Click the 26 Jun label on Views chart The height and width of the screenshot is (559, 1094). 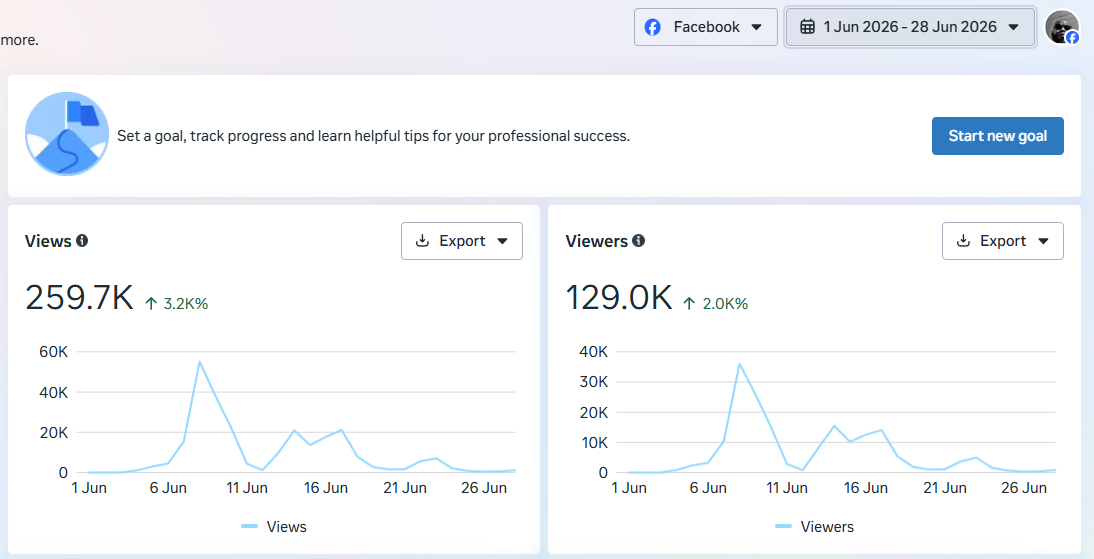484,488
